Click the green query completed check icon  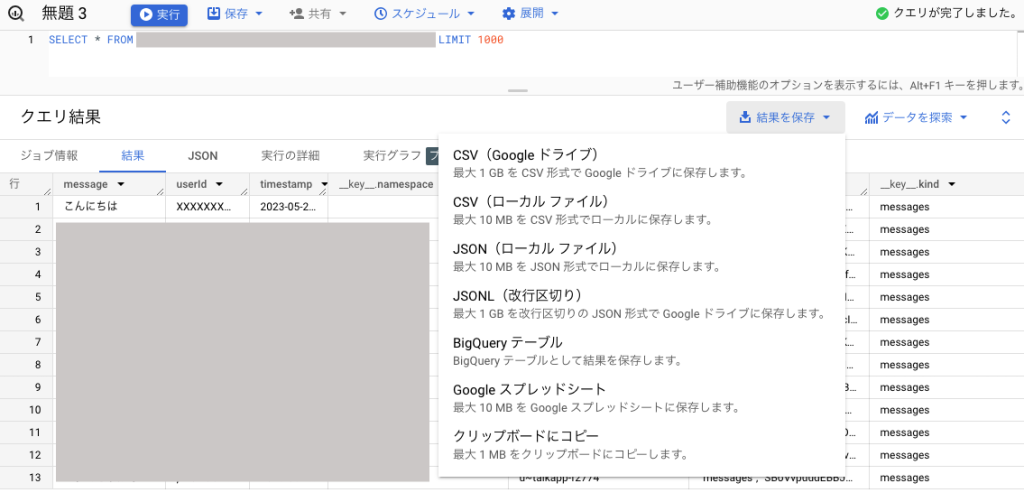point(881,14)
